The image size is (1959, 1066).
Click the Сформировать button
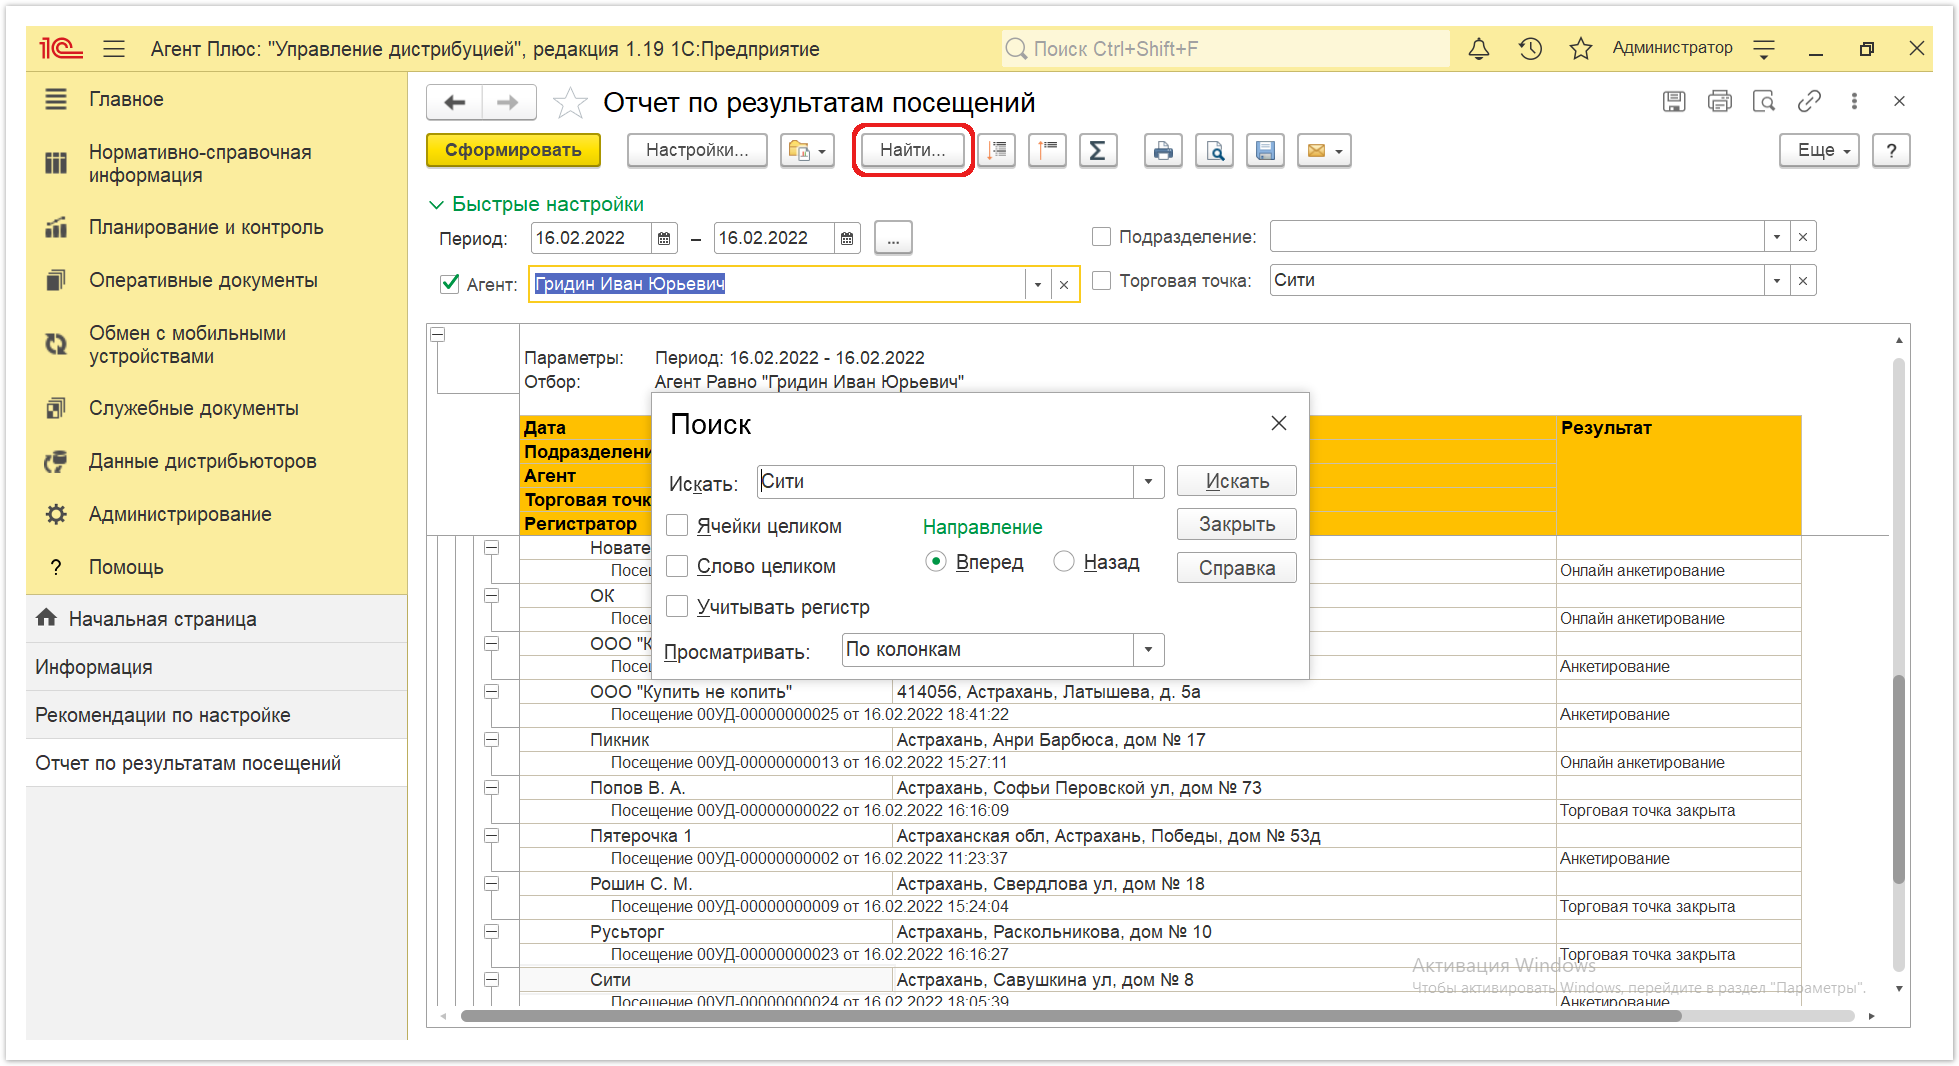click(x=513, y=150)
